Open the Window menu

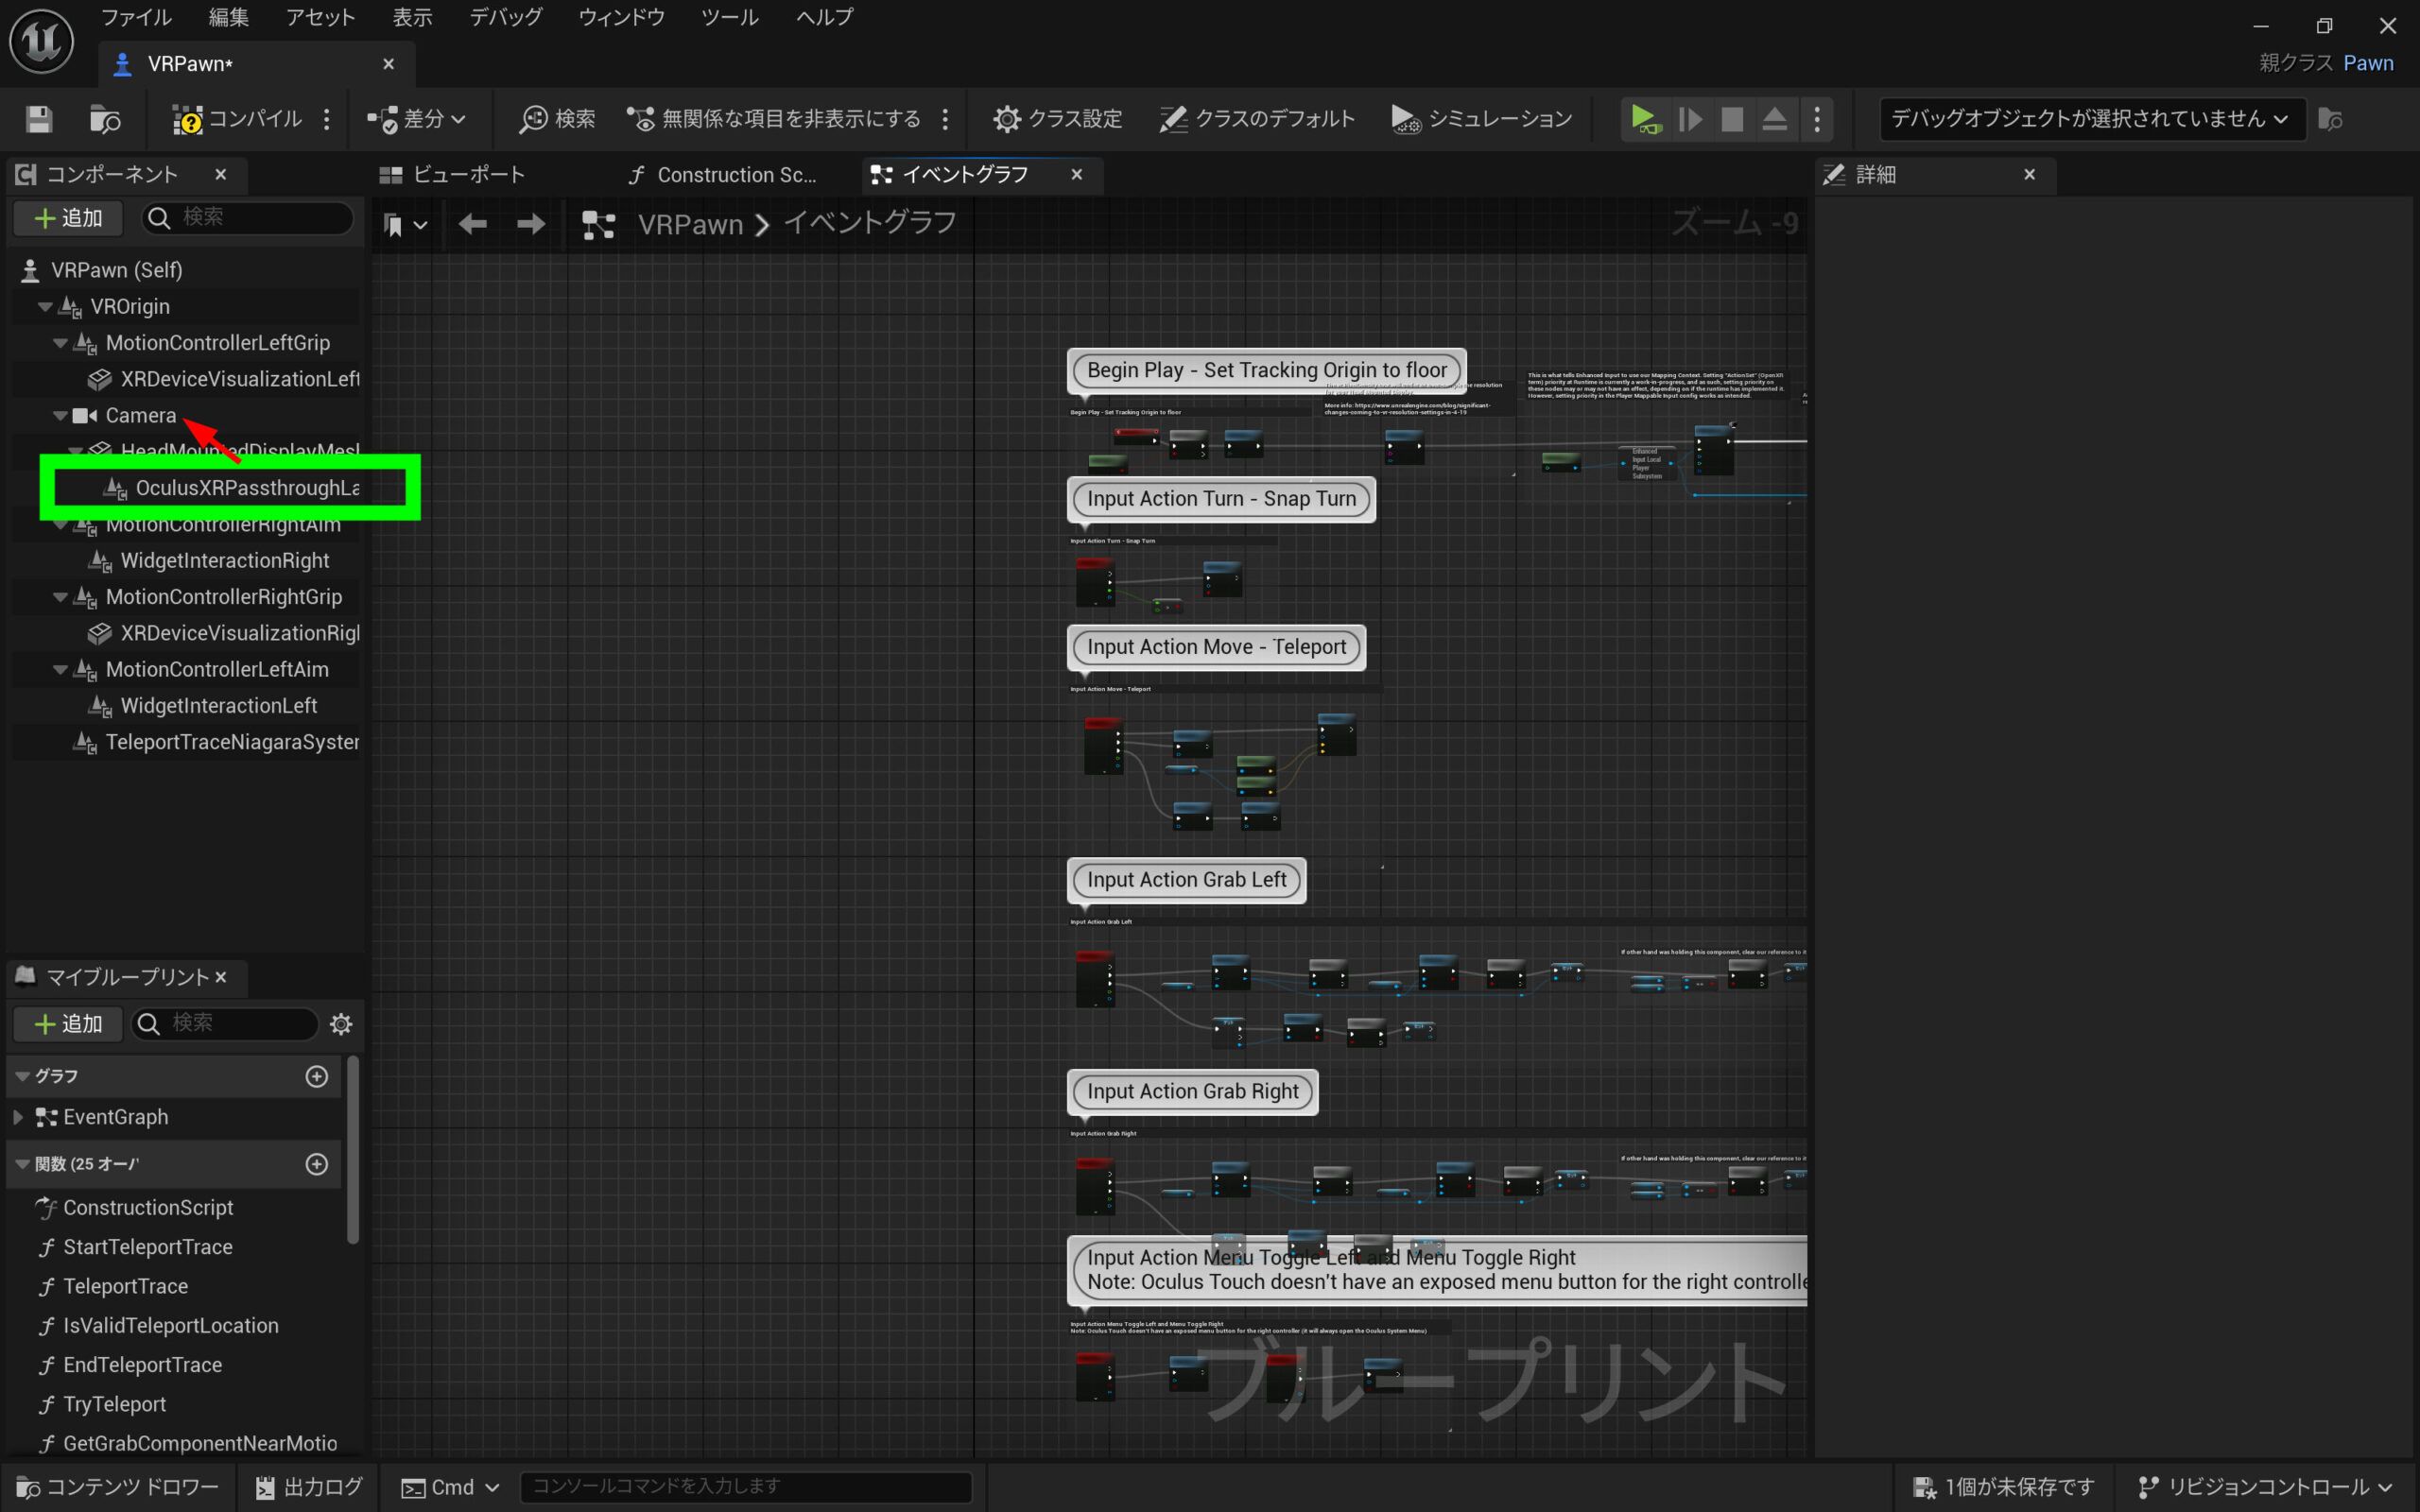pyautogui.click(x=621, y=17)
